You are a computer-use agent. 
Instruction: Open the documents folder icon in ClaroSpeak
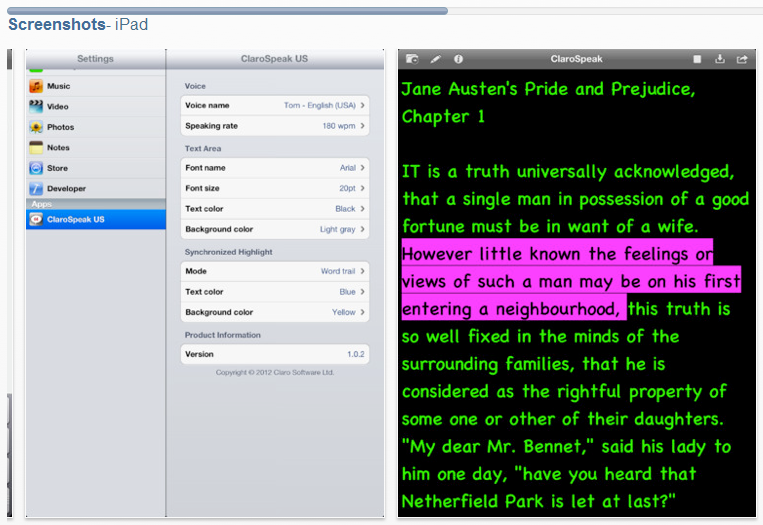(411, 60)
